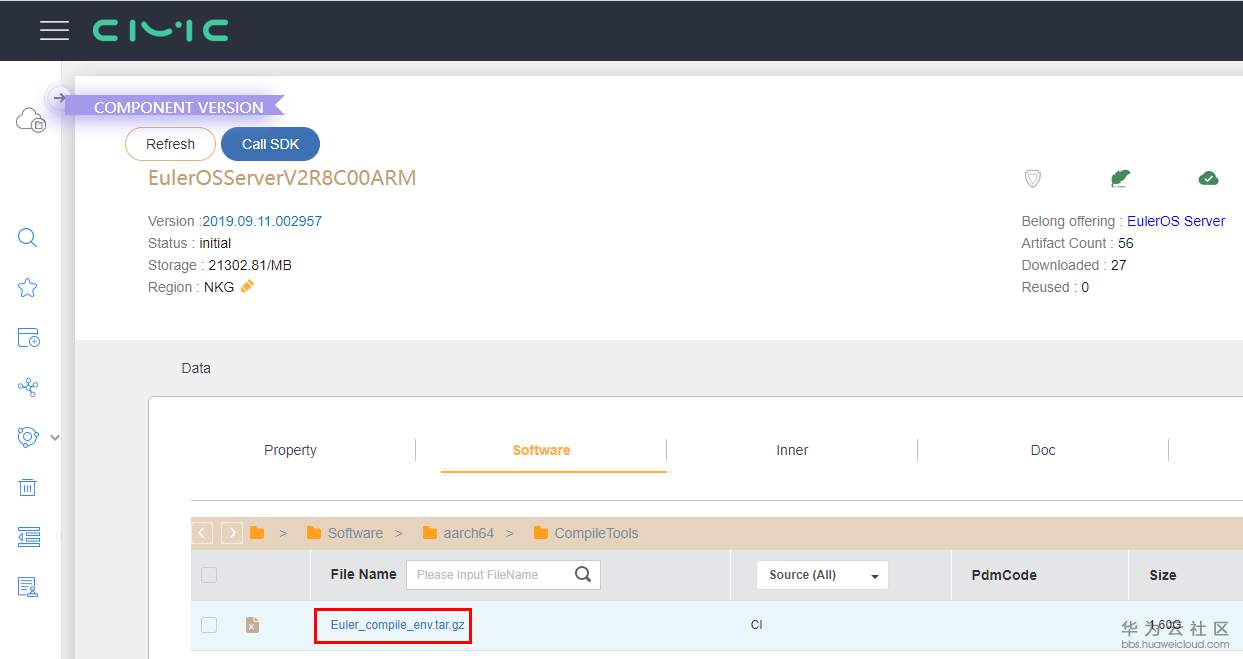Screen dimensions: 1243x659
Task: Switch to the Property tab
Action: coord(290,450)
